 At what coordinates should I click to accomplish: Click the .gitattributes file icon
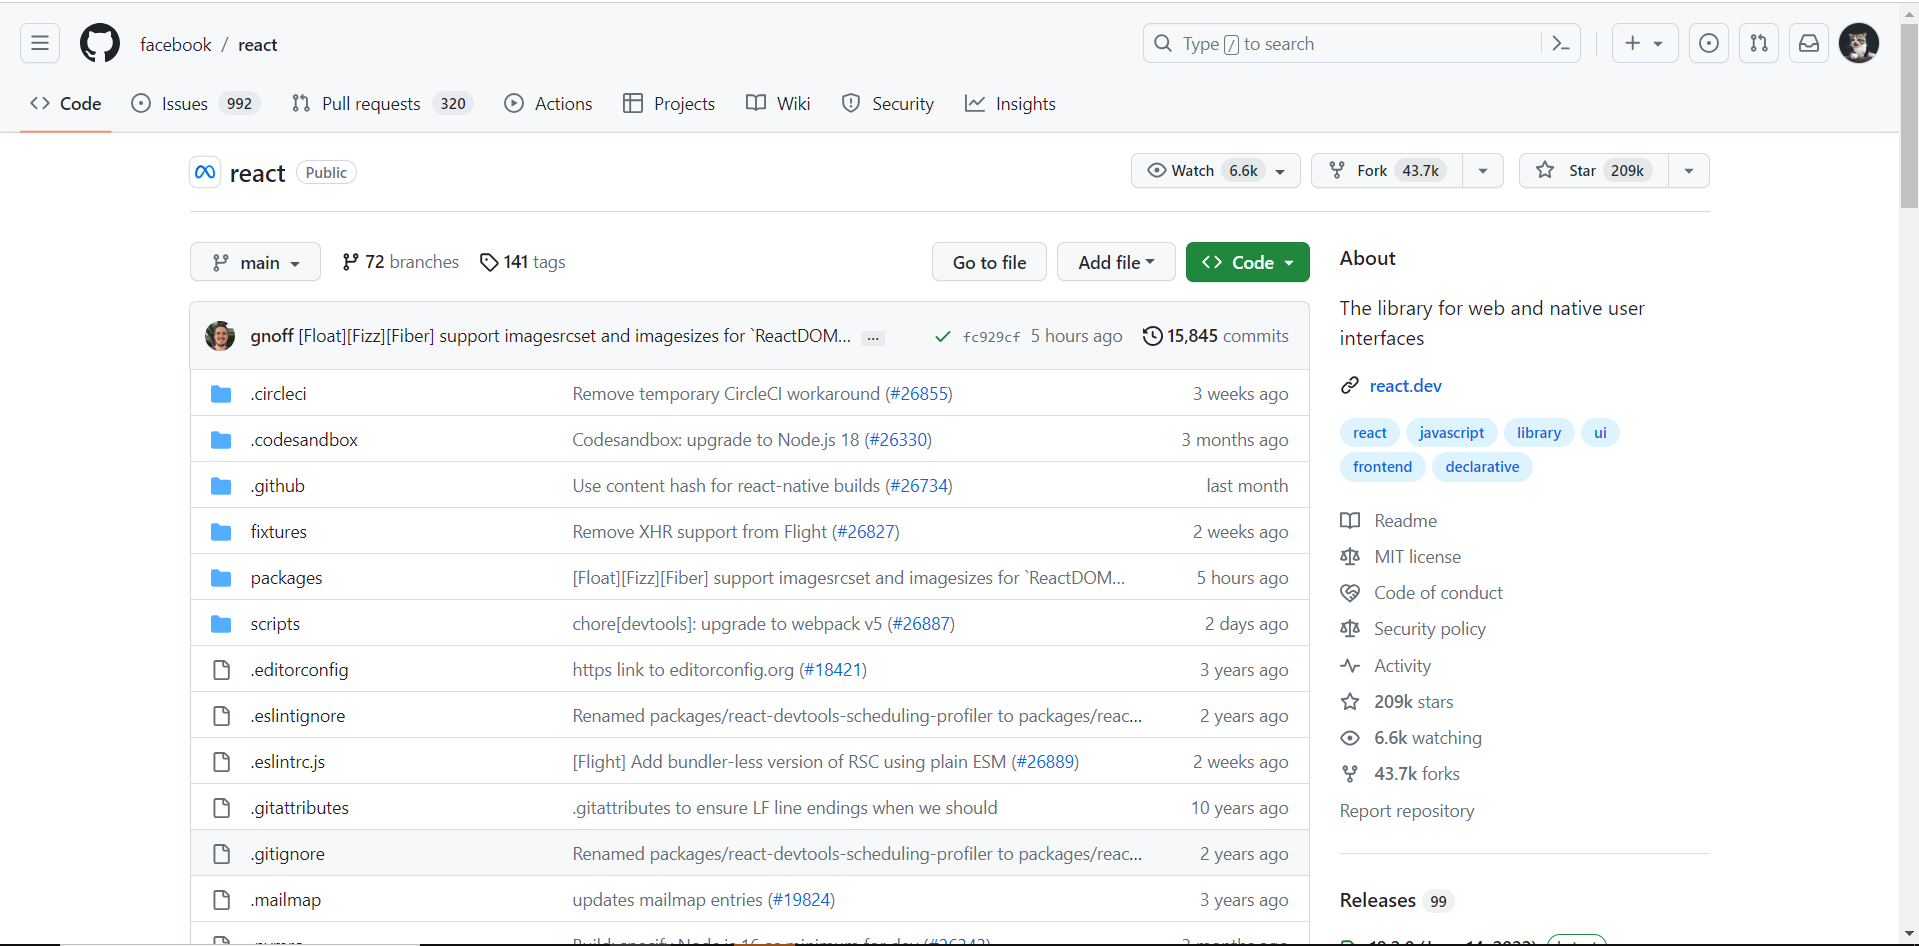pyautogui.click(x=221, y=808)
